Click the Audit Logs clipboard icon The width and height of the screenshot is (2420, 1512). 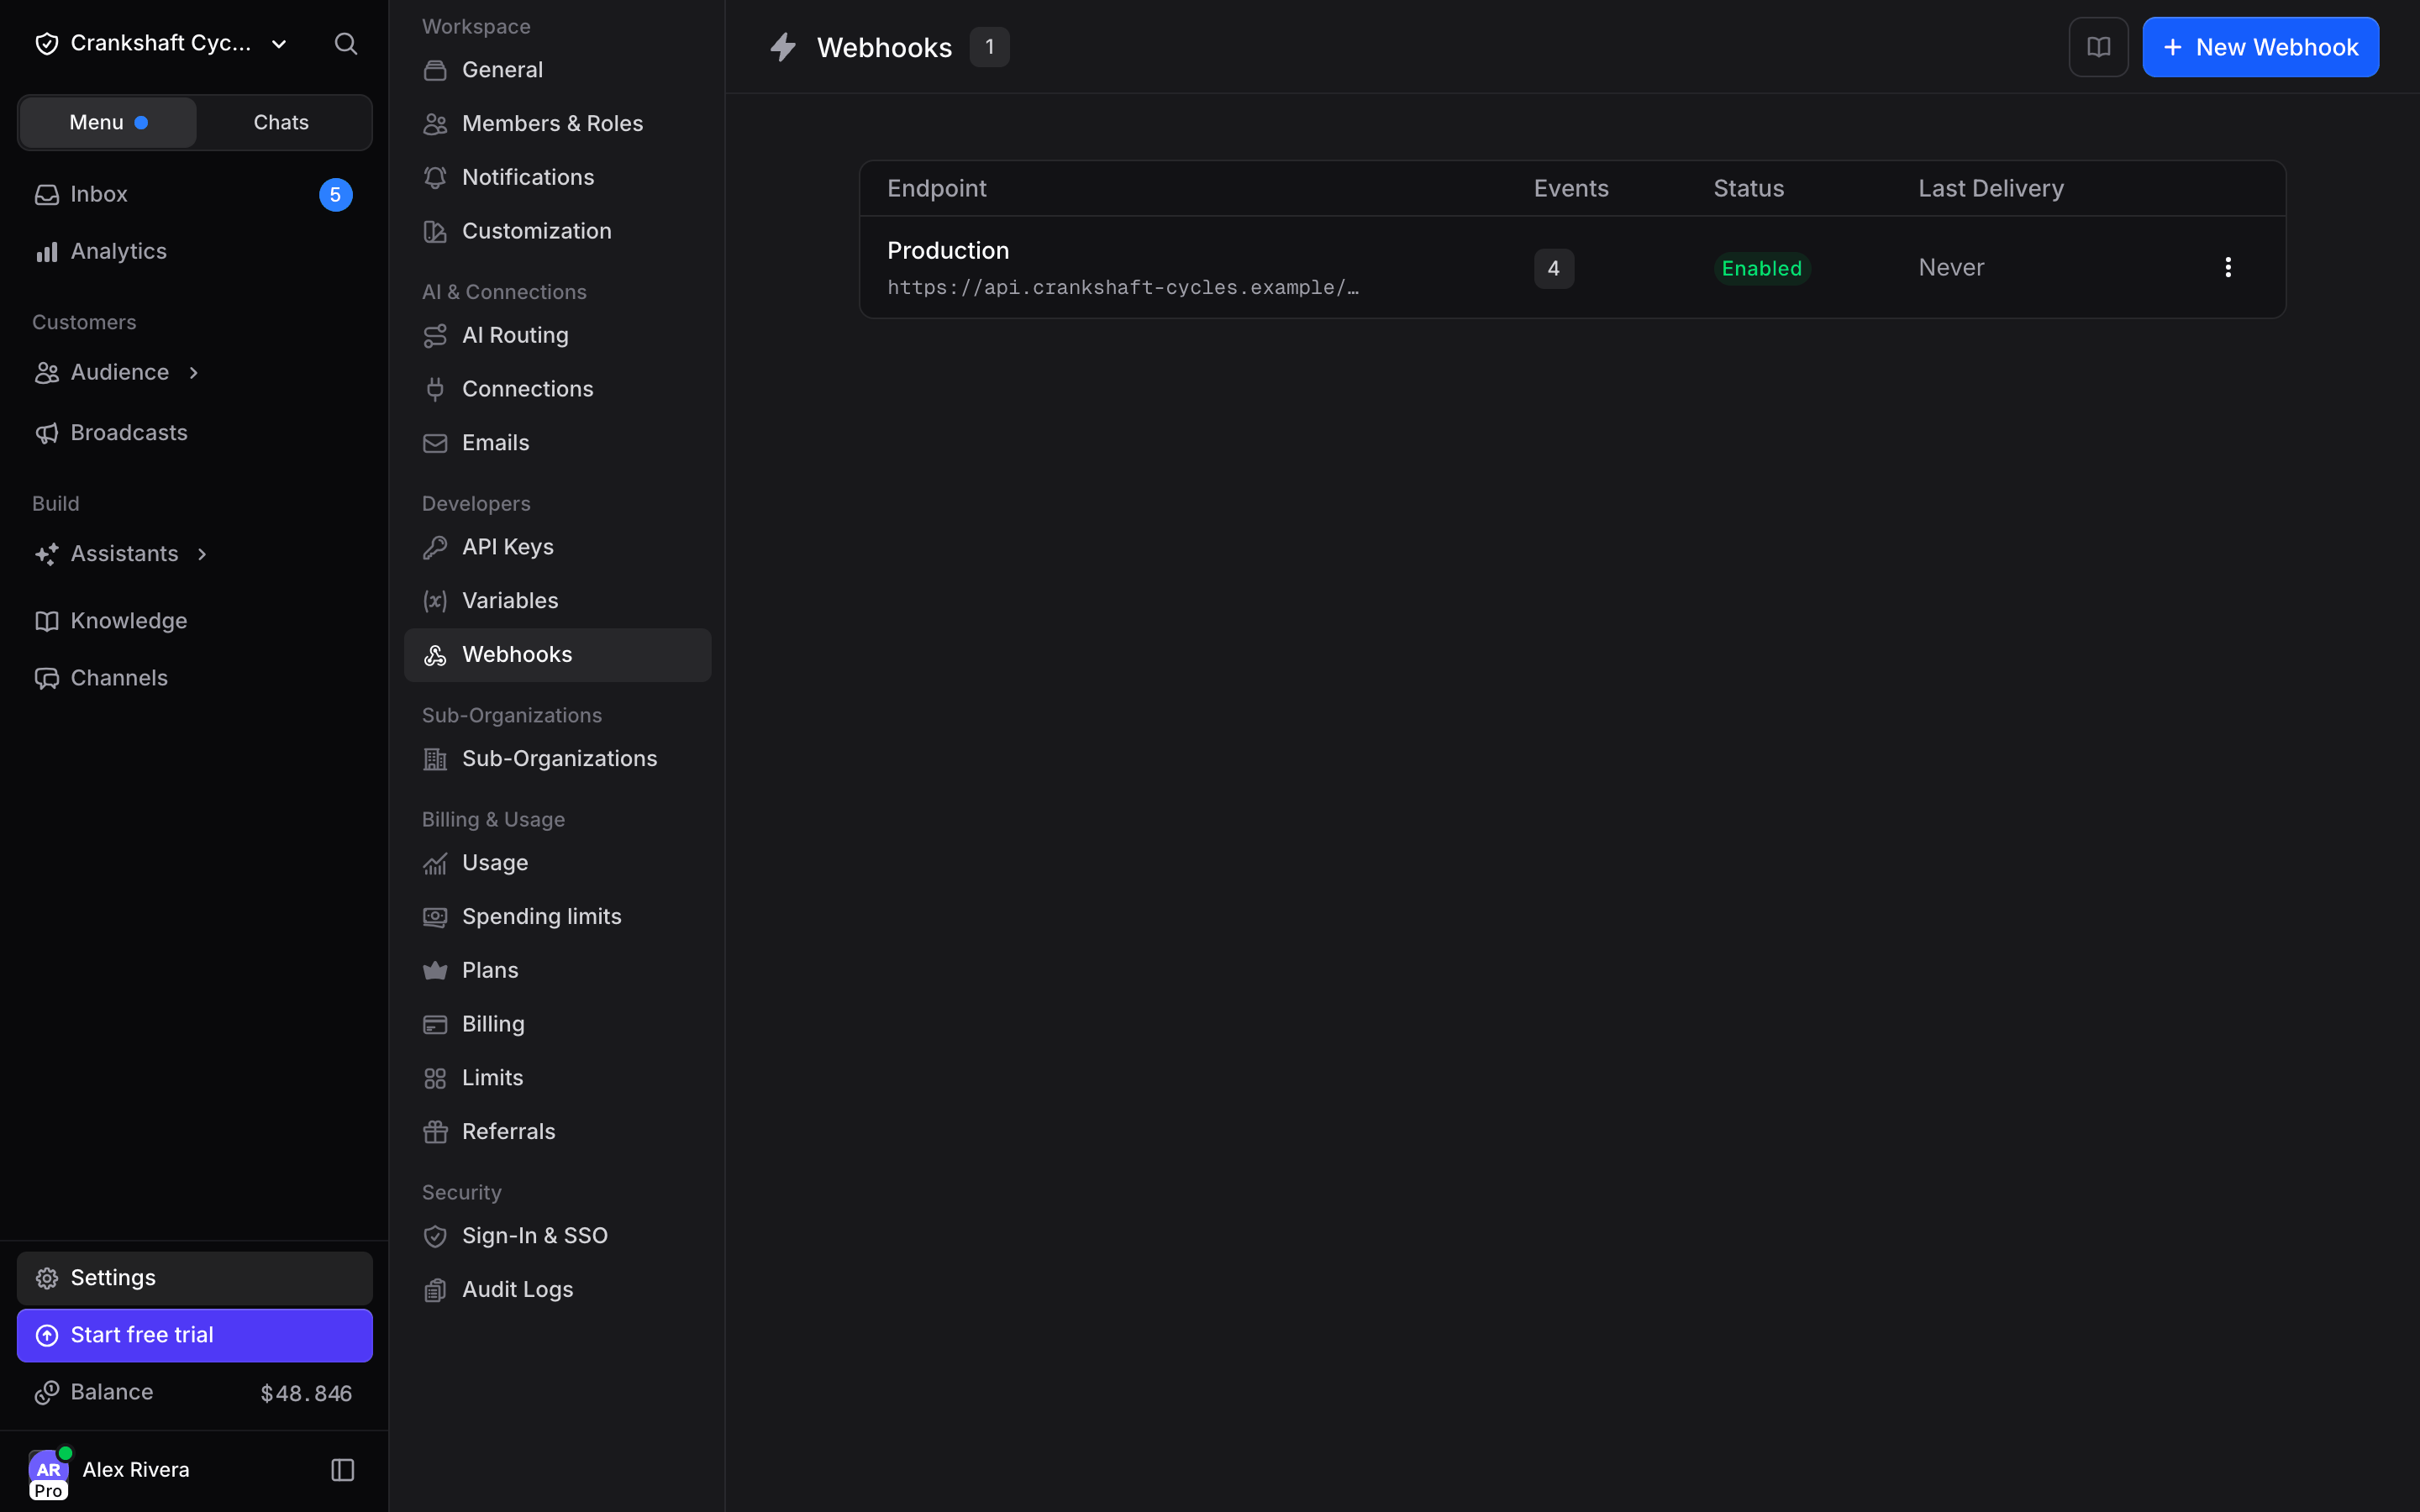[435, 1290]
